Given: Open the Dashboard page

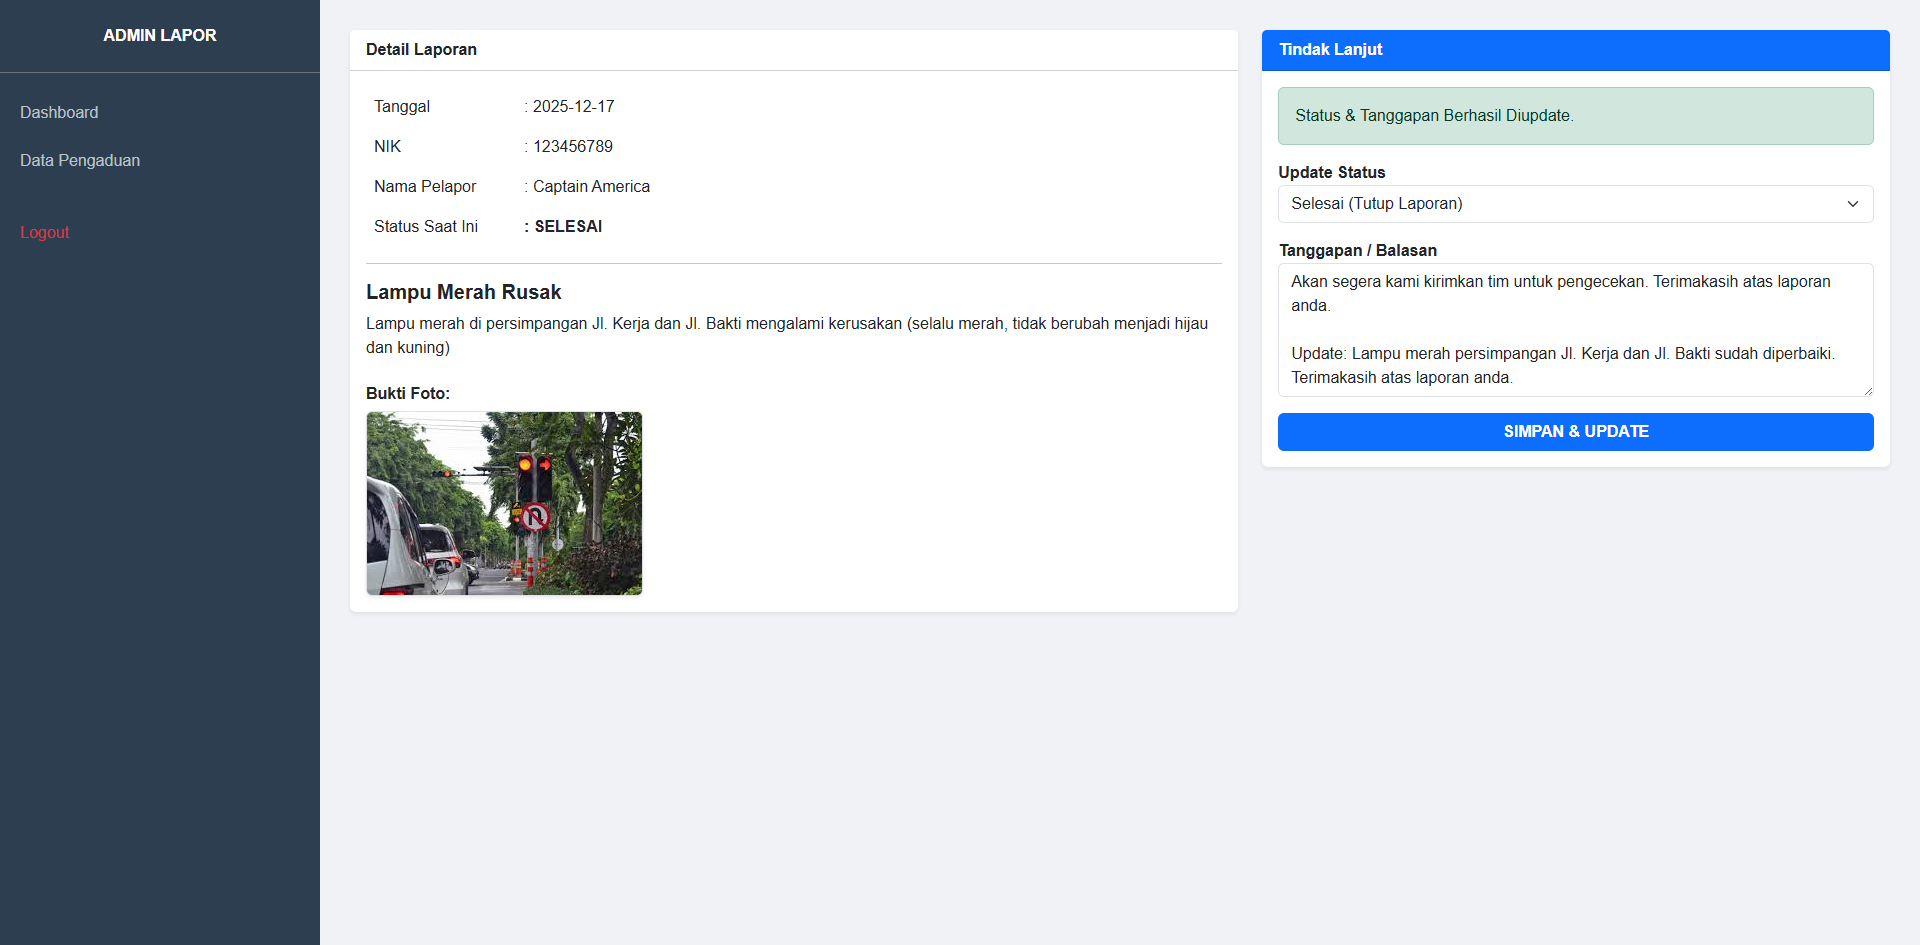Looking at the screenshot, I should [59, 112].
